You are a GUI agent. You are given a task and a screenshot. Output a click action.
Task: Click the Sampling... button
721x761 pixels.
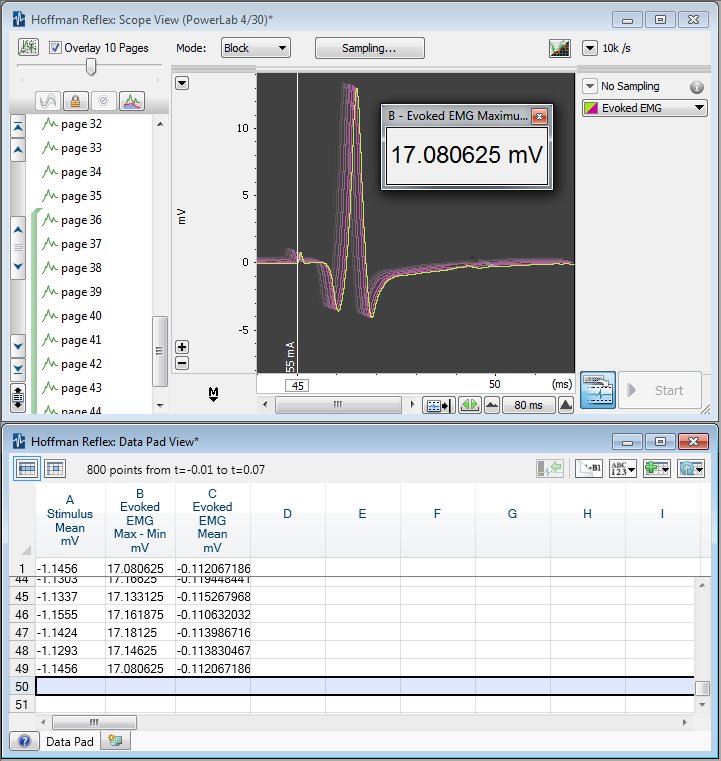[x=369, y=48]
